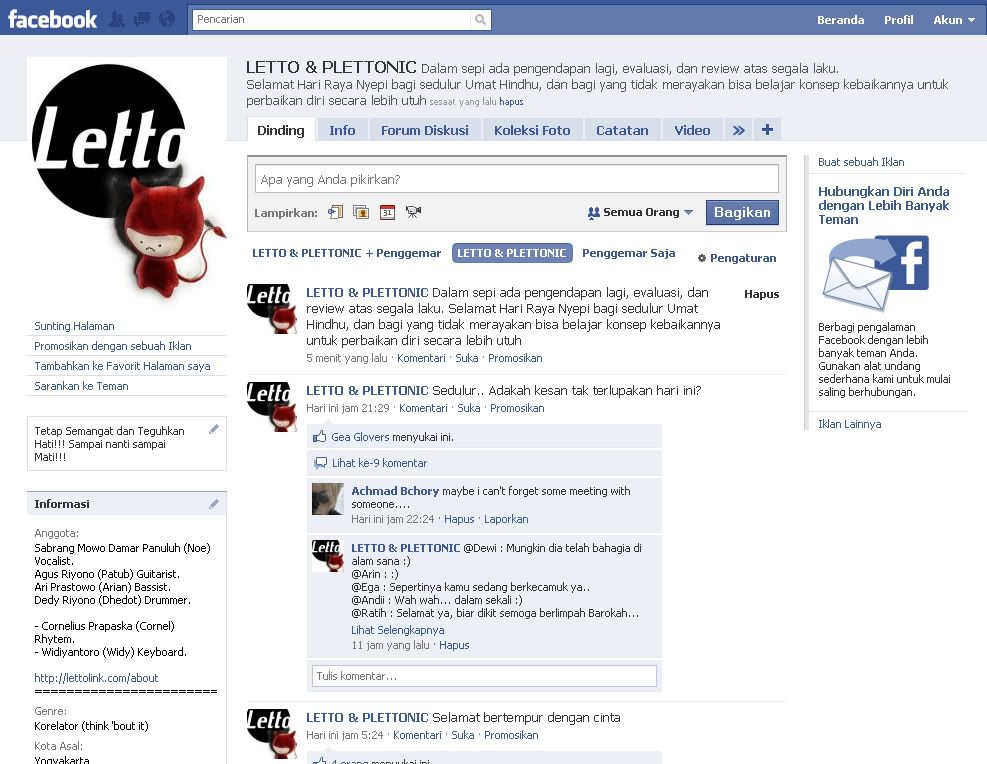
Task: Open friend requests icon in top bar
Action: click(x=116, y=20)
